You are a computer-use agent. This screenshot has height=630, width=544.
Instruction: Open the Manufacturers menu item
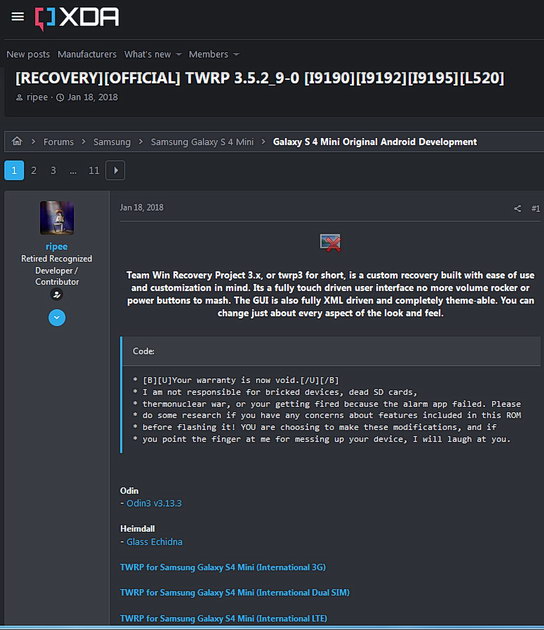pyautogui.click(x=87, y=54)
